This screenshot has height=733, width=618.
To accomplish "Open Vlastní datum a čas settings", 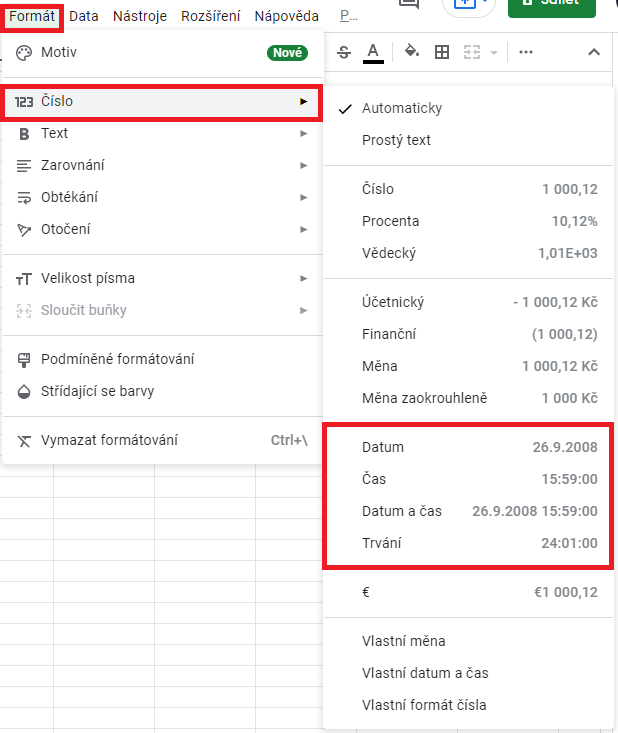I will (x=425, y=673).
